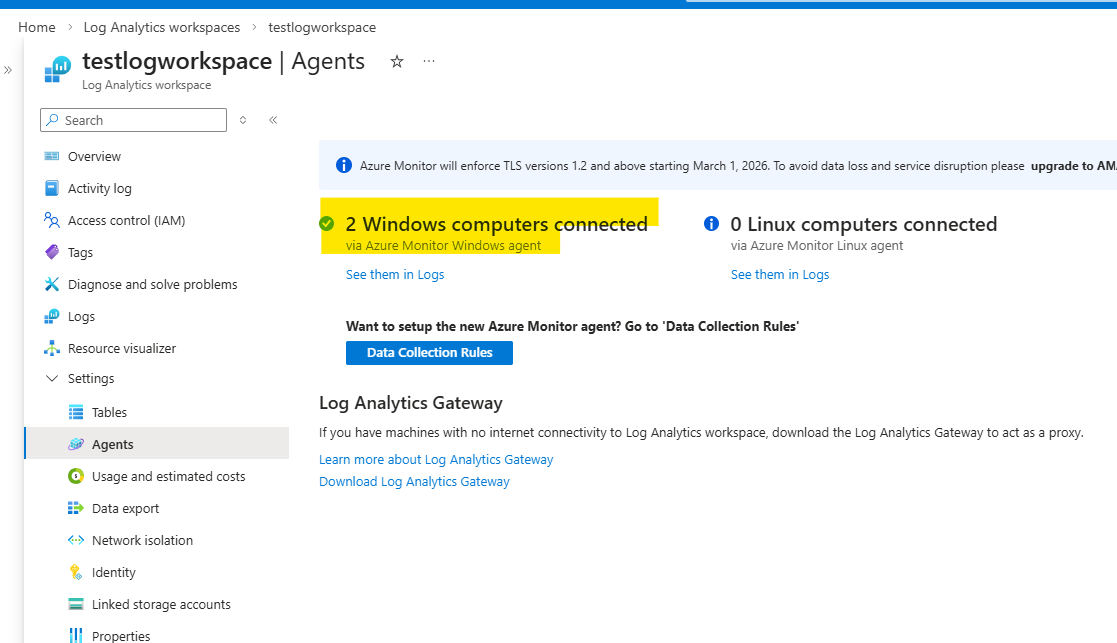Click the Data Collection Rules button
Screen dimensions: 1117x643
430,352
